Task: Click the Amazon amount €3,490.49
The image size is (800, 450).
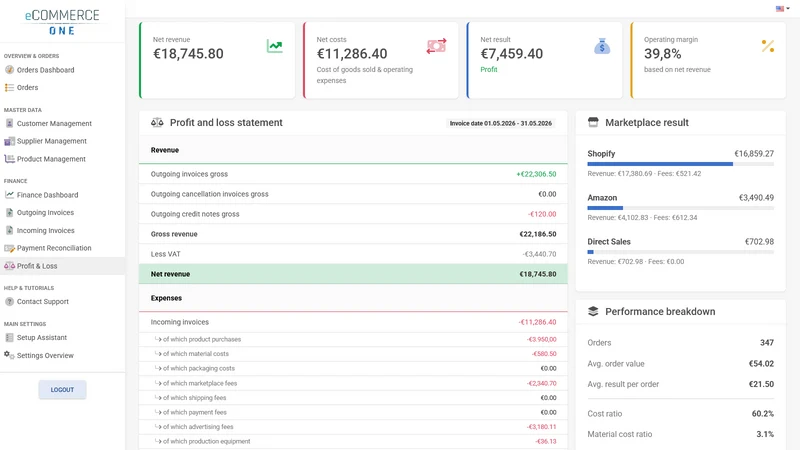Action: point(756,197)
